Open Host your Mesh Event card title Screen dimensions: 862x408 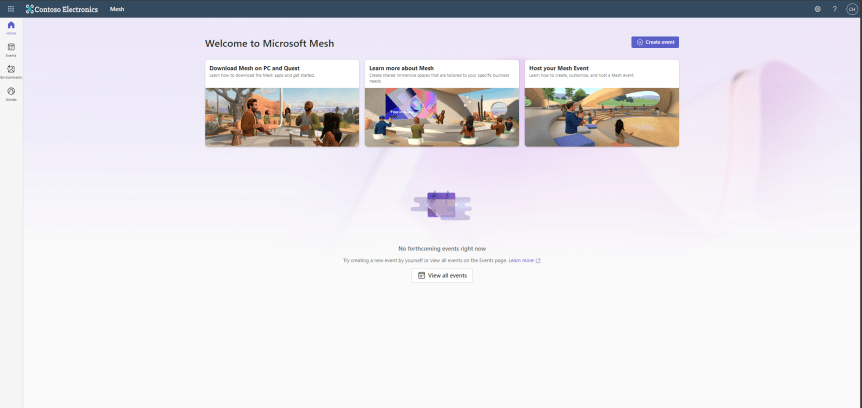(559, 68)
